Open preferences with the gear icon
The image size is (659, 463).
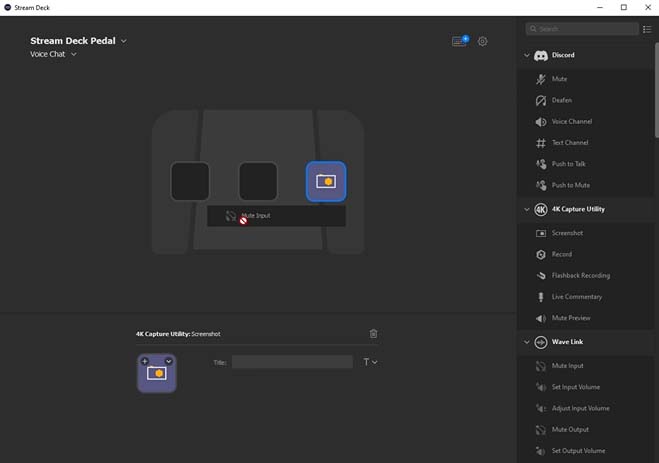(x=483, y=41)
